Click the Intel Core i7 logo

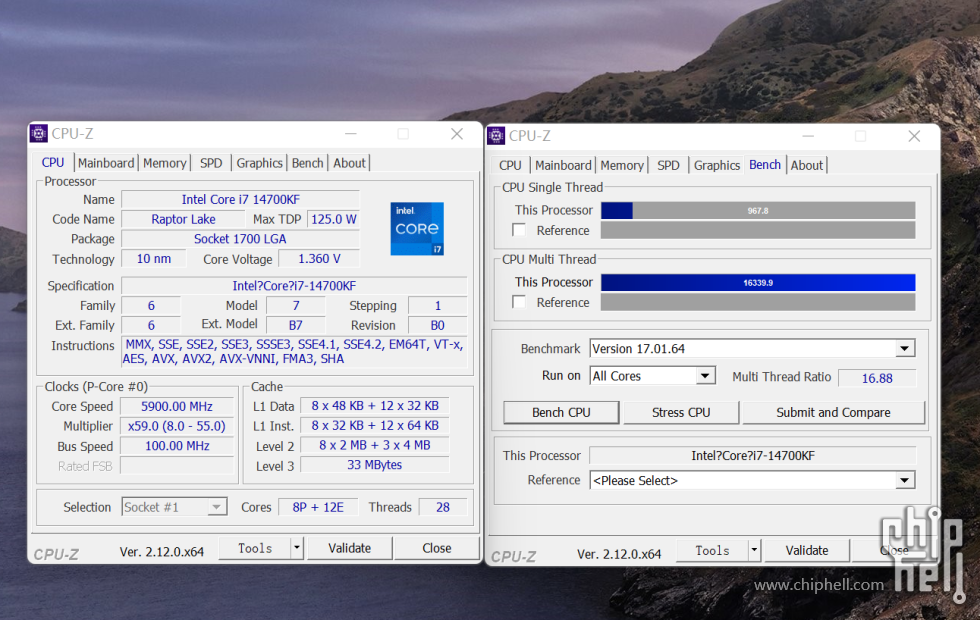[417, 228]
